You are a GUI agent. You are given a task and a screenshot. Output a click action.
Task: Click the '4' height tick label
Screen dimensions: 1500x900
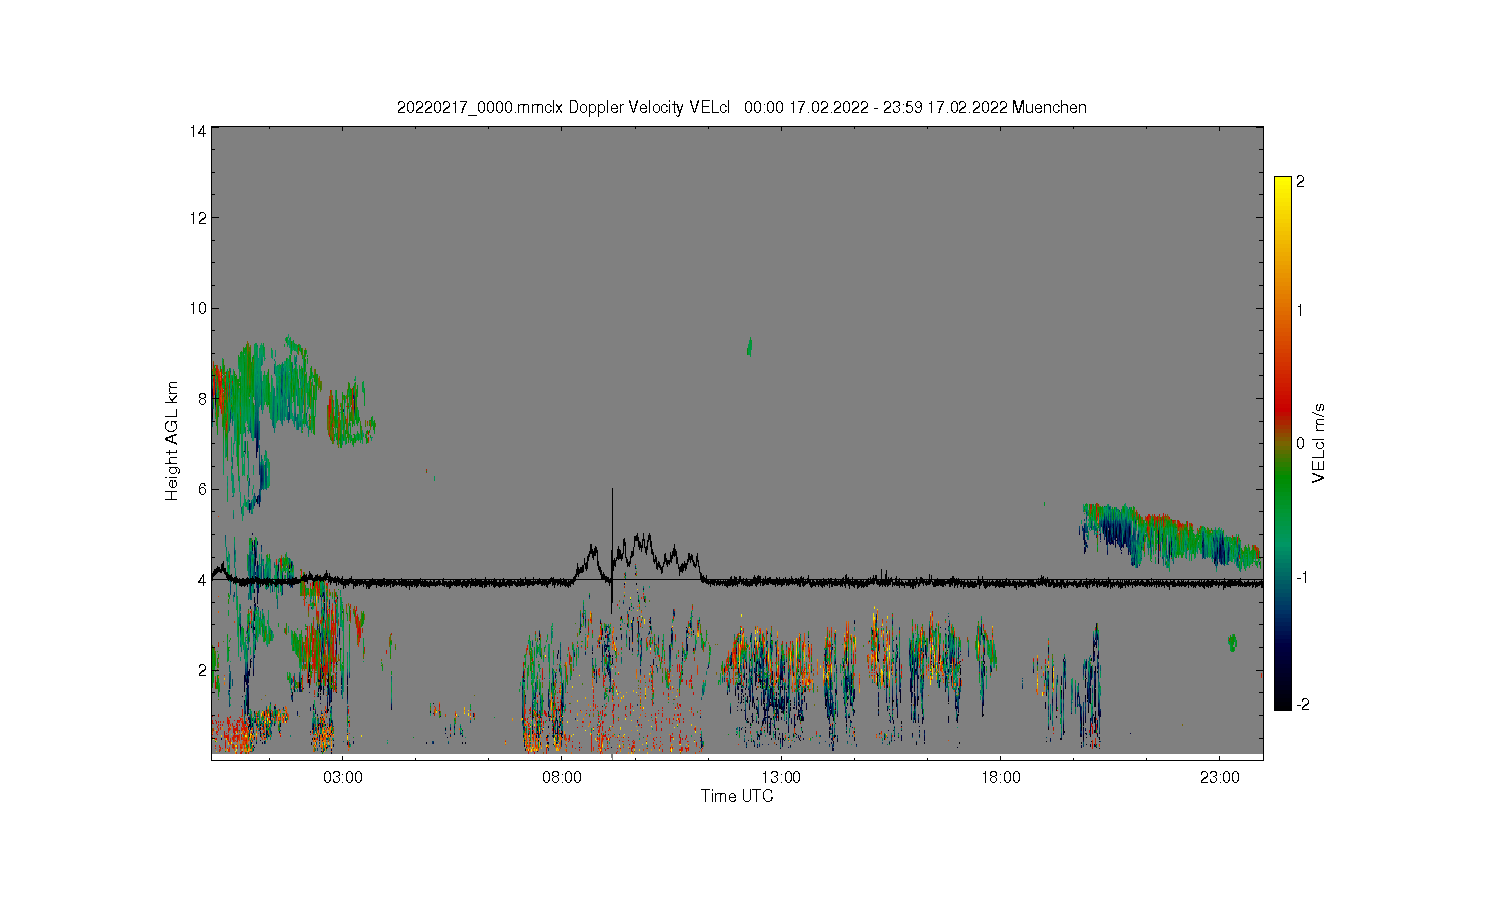(202, 579)
